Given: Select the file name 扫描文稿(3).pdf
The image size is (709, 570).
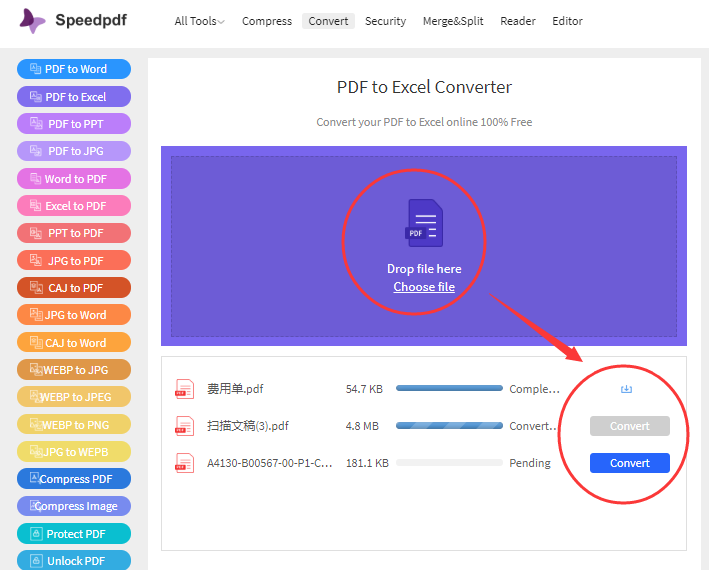Looking at the screenshot, I should coord(248,426).
